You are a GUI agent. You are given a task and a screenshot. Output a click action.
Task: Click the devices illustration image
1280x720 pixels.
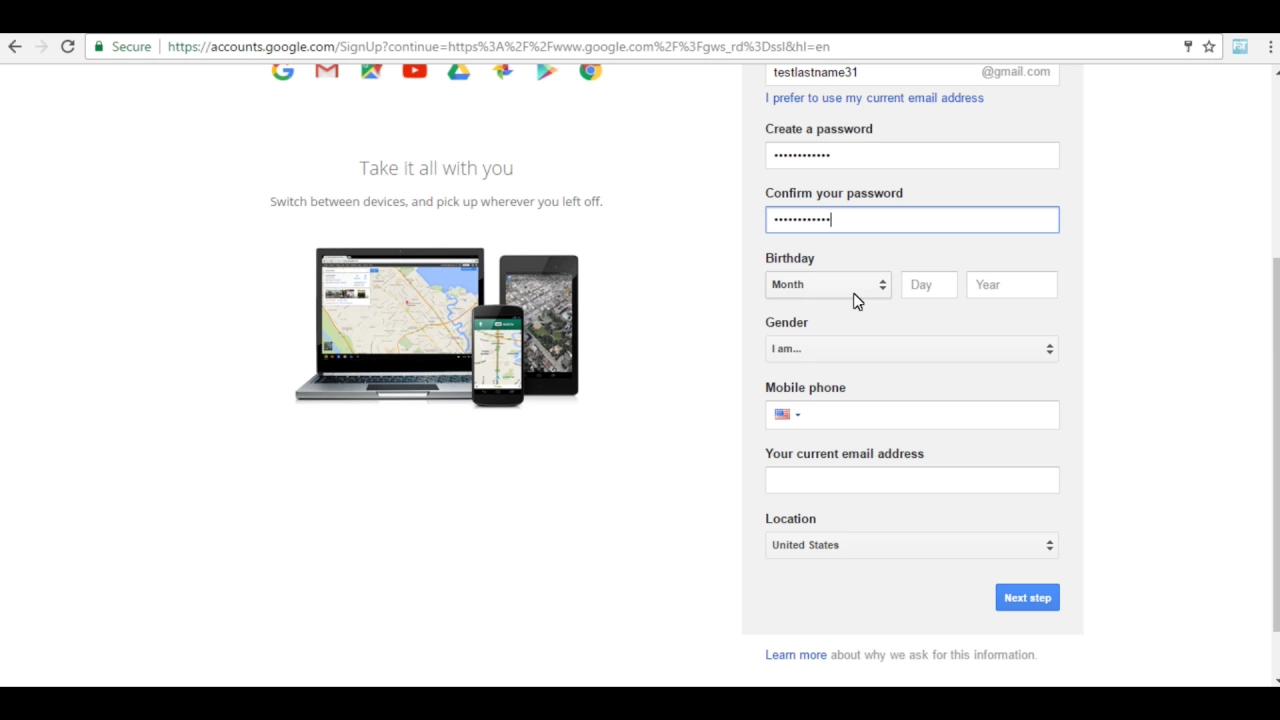[437, 327]
